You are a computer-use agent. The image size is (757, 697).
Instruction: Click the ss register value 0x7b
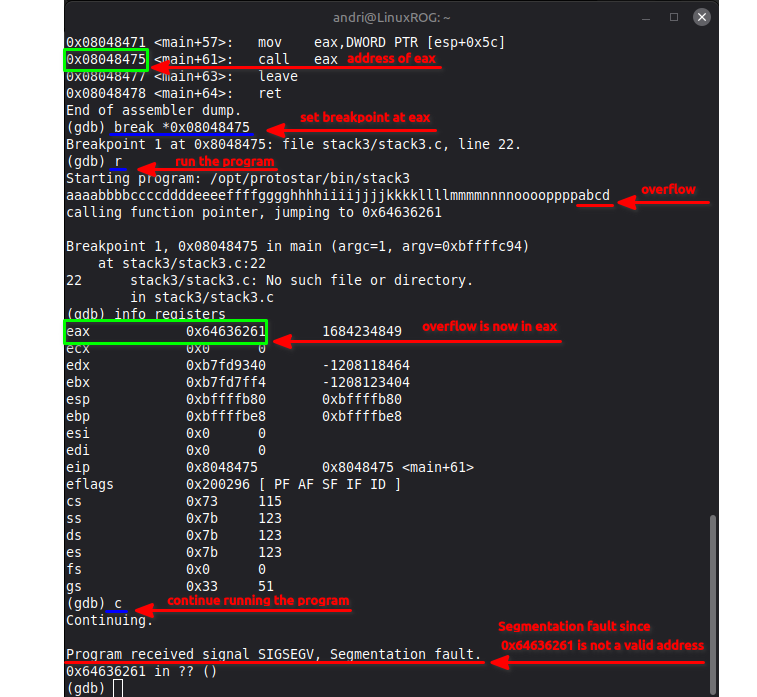point(202,518)
